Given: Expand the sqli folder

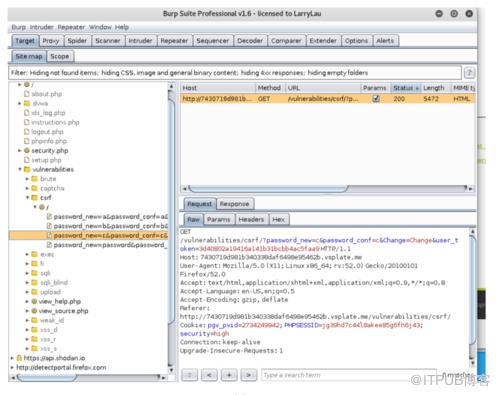Looking at the screenshot, I should click(27, 273).
